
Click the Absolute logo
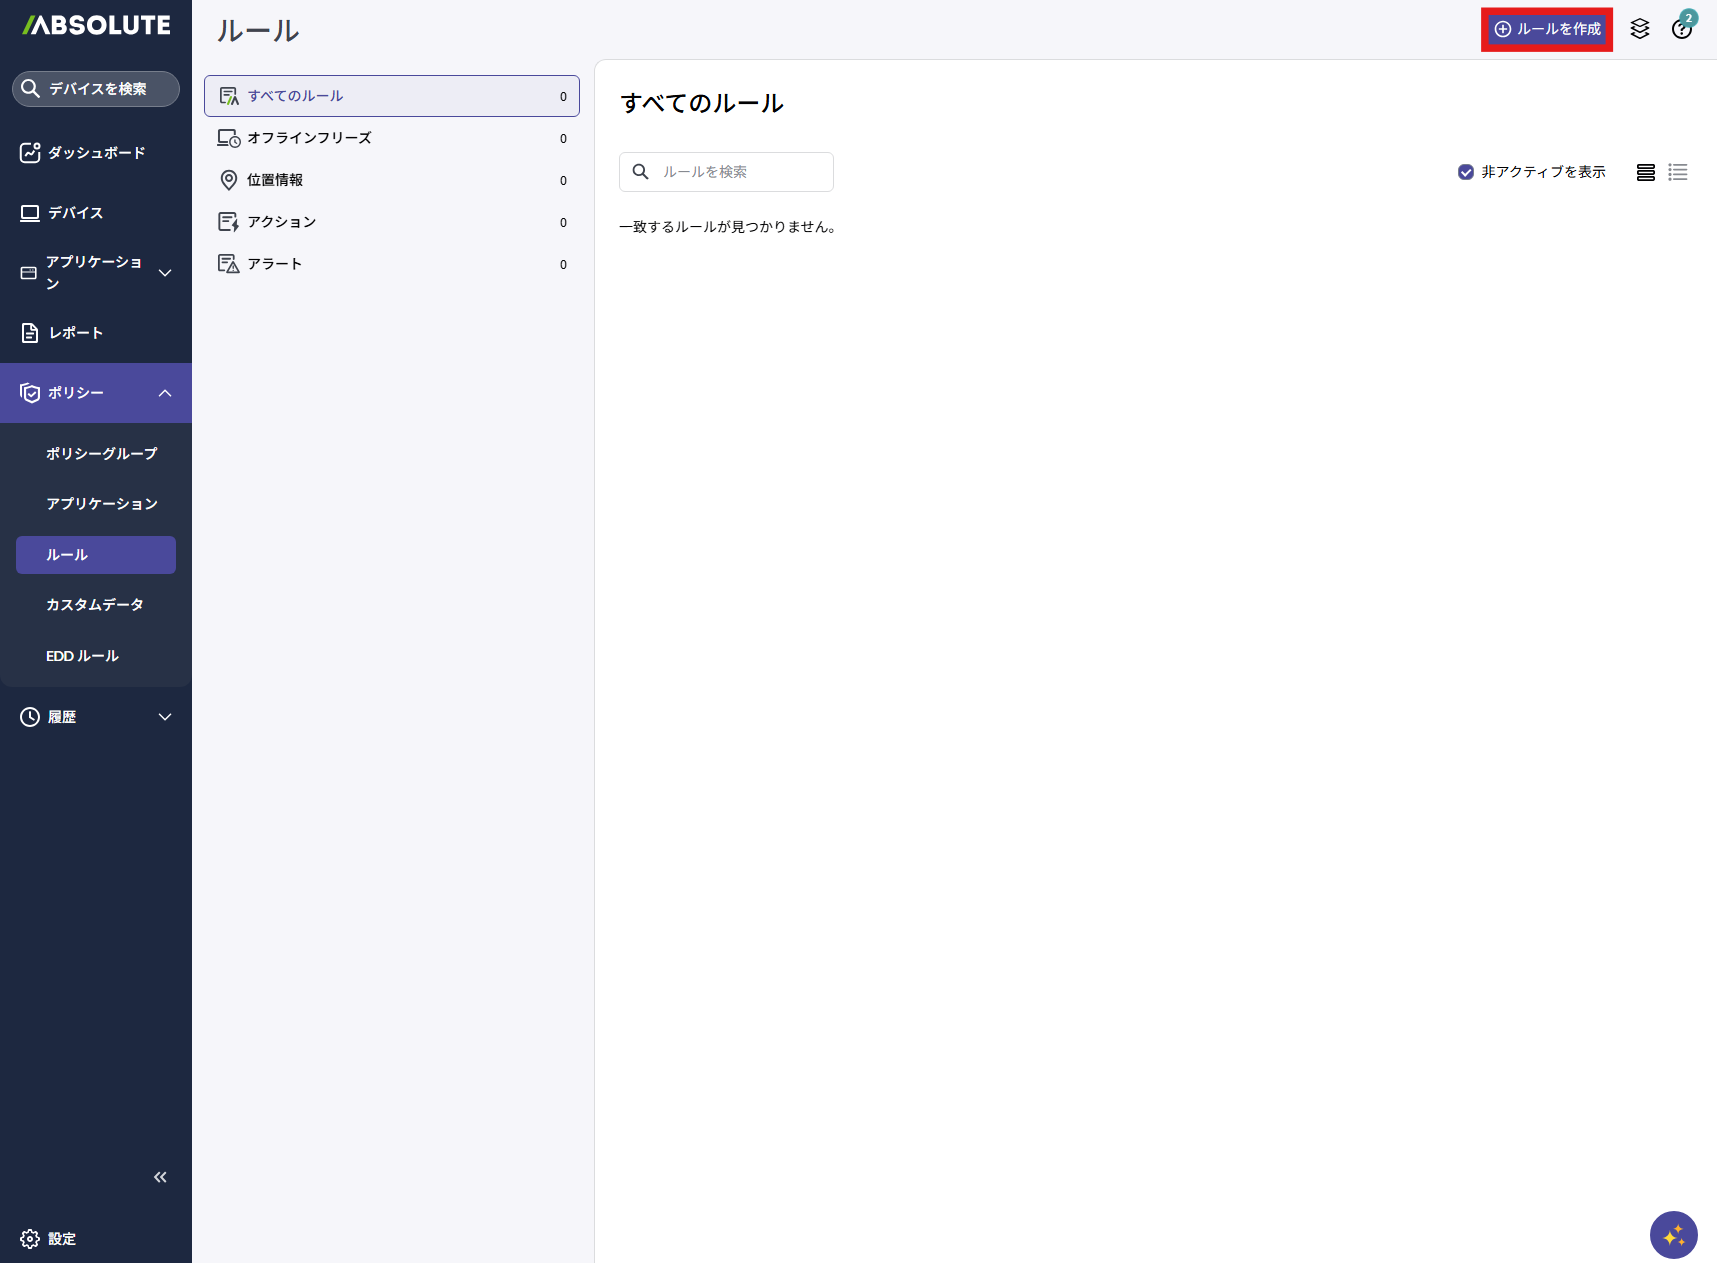(x=96, y=25)
